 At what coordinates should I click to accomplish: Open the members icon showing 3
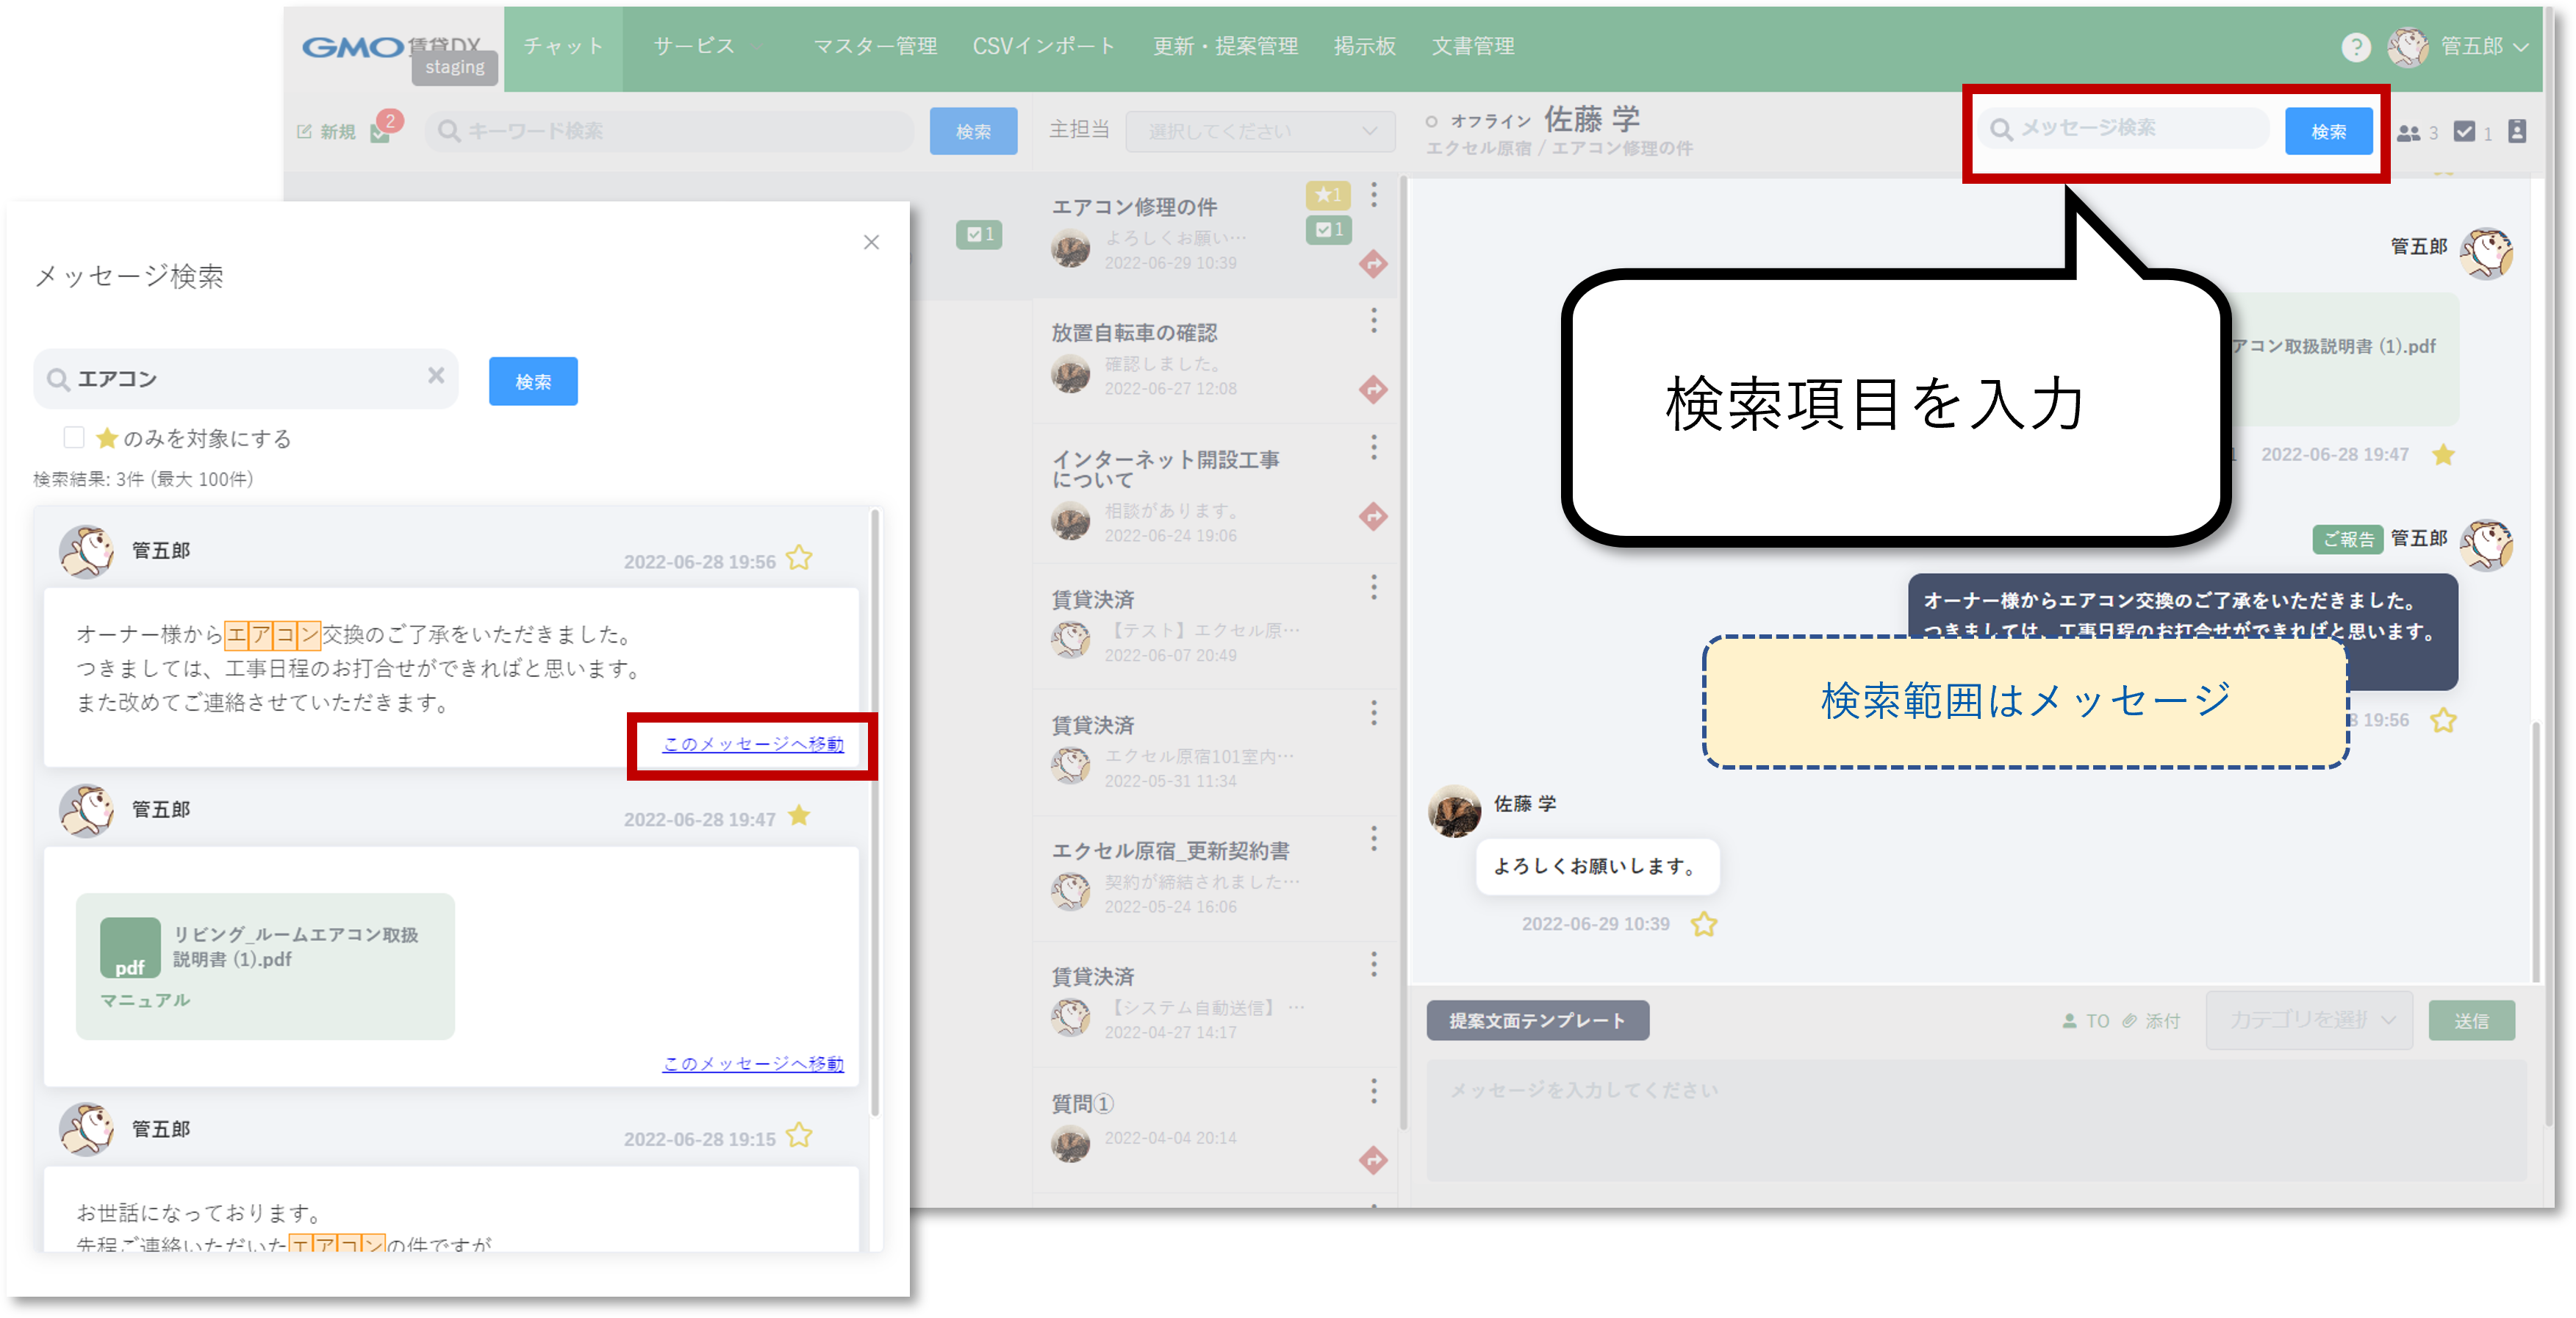click(x=2410, y=132)
